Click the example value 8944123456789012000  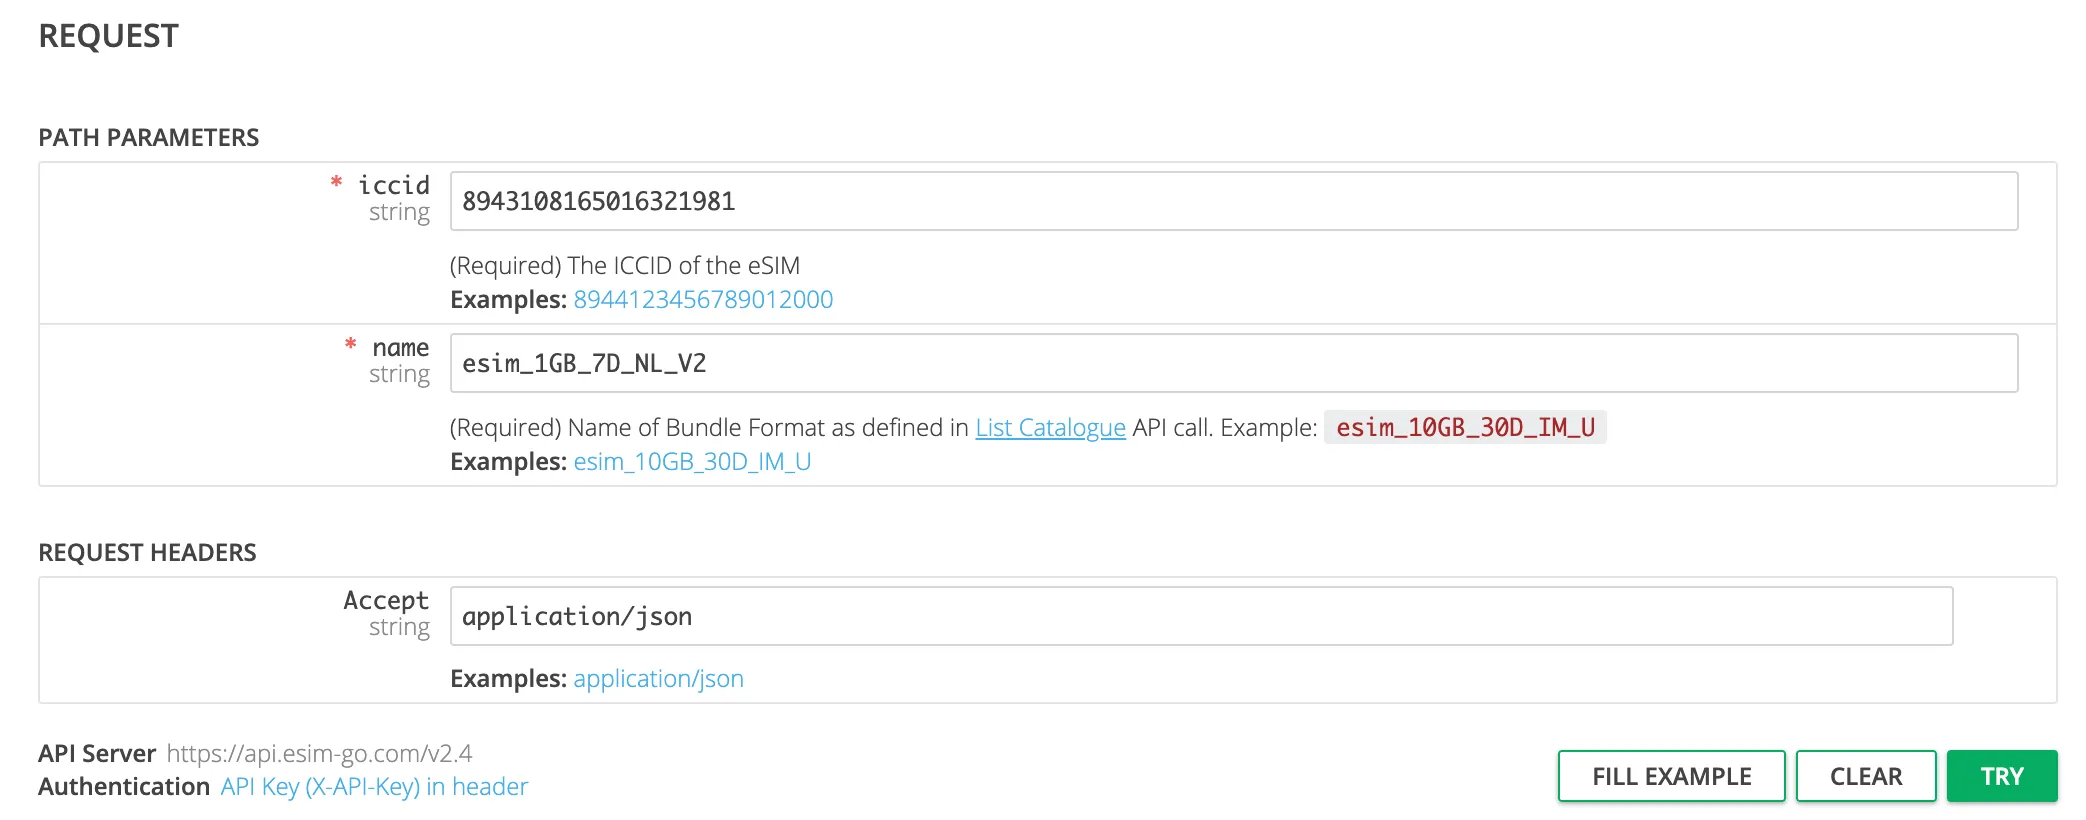[703, 299]
